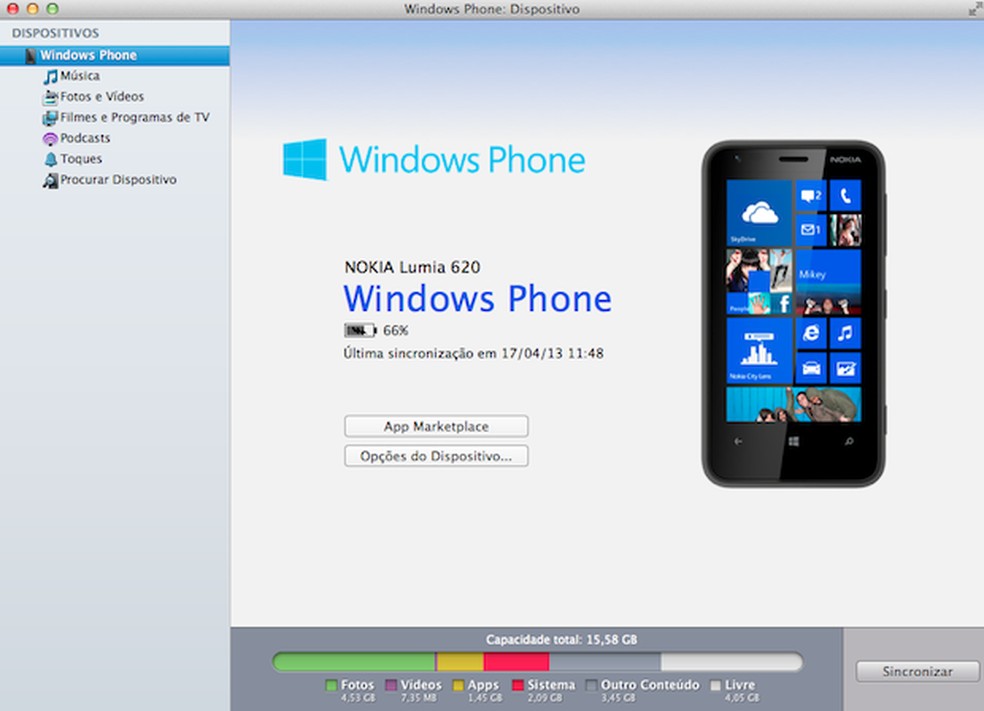Open Opções do Dispositivo dialog
The width and height of the screenshot is (984, 711).
click(436, 456)
